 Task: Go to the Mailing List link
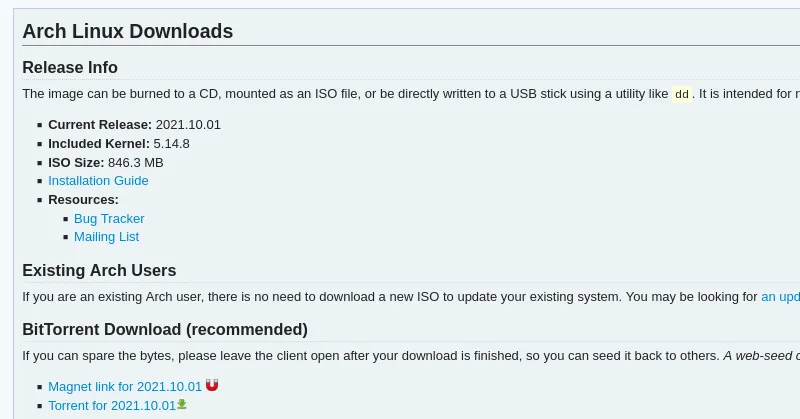pos(106,237)
